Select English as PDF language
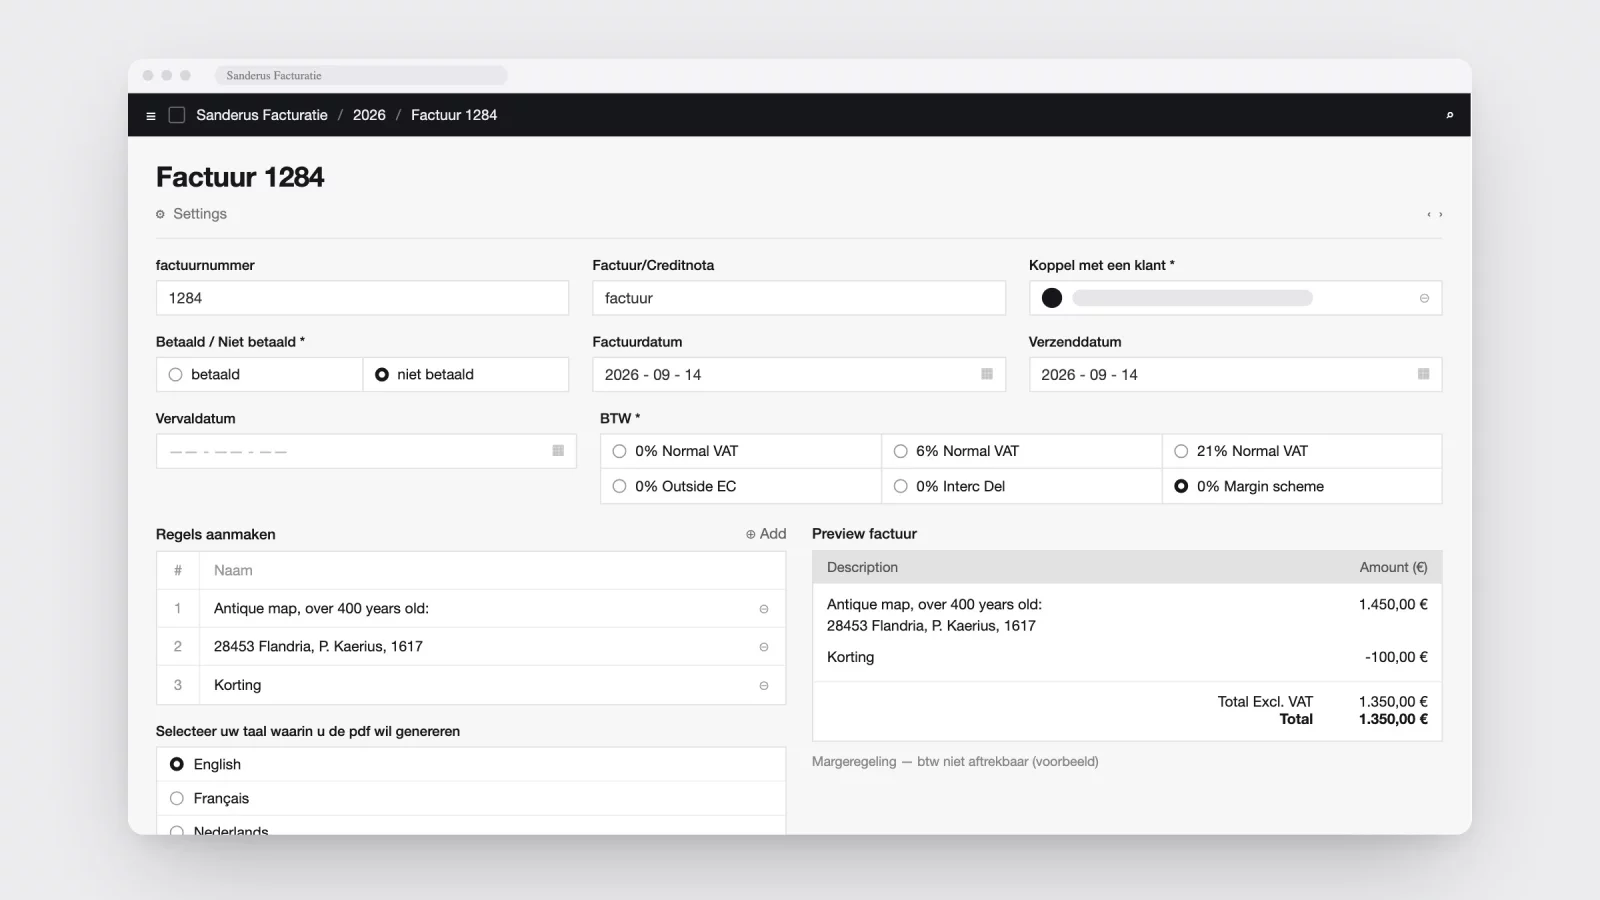The image size is (1600, 900). point(471,764)
